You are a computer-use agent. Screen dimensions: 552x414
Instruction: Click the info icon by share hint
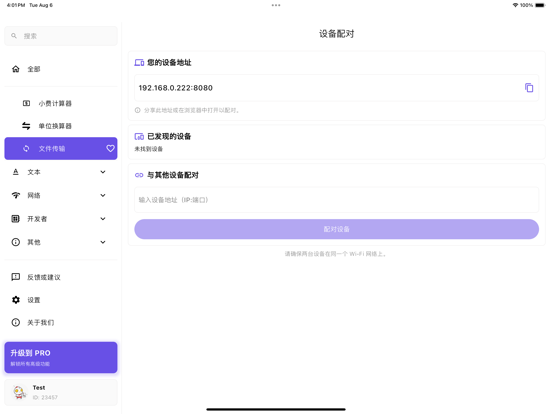click(138, 110)
